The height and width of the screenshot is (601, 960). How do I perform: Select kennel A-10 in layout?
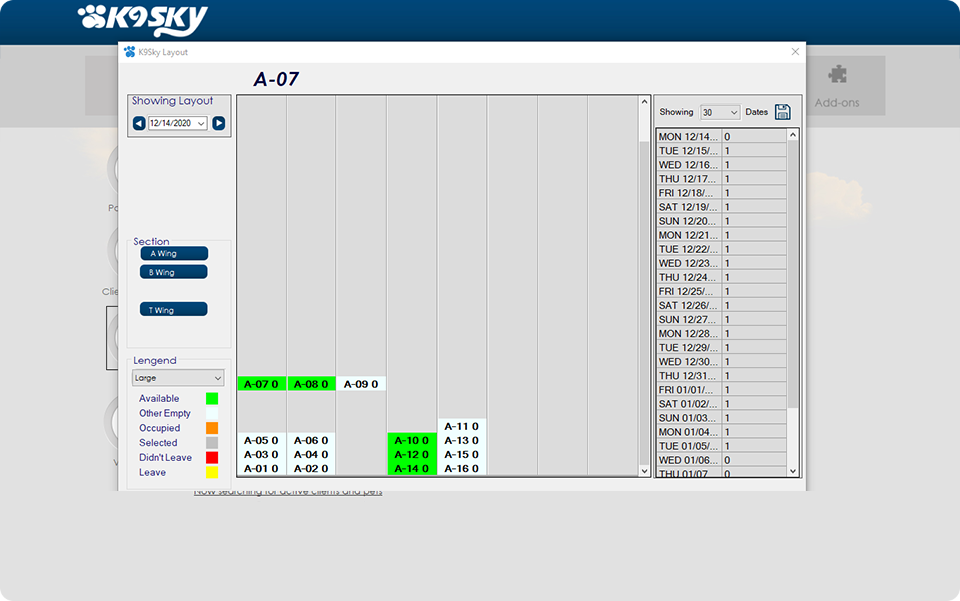click(411, 440)
